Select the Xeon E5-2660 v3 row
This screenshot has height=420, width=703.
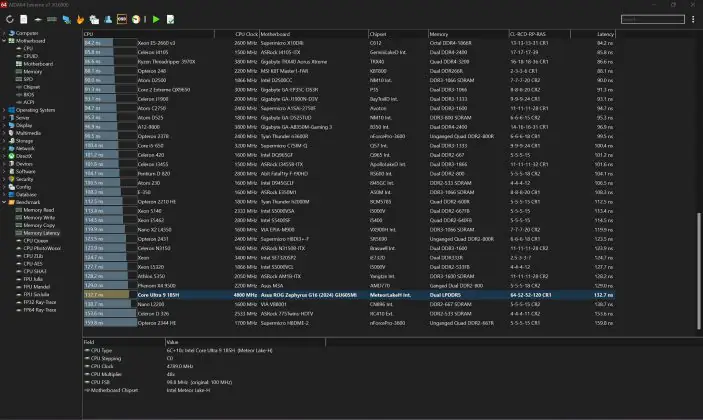pos(349,43)
